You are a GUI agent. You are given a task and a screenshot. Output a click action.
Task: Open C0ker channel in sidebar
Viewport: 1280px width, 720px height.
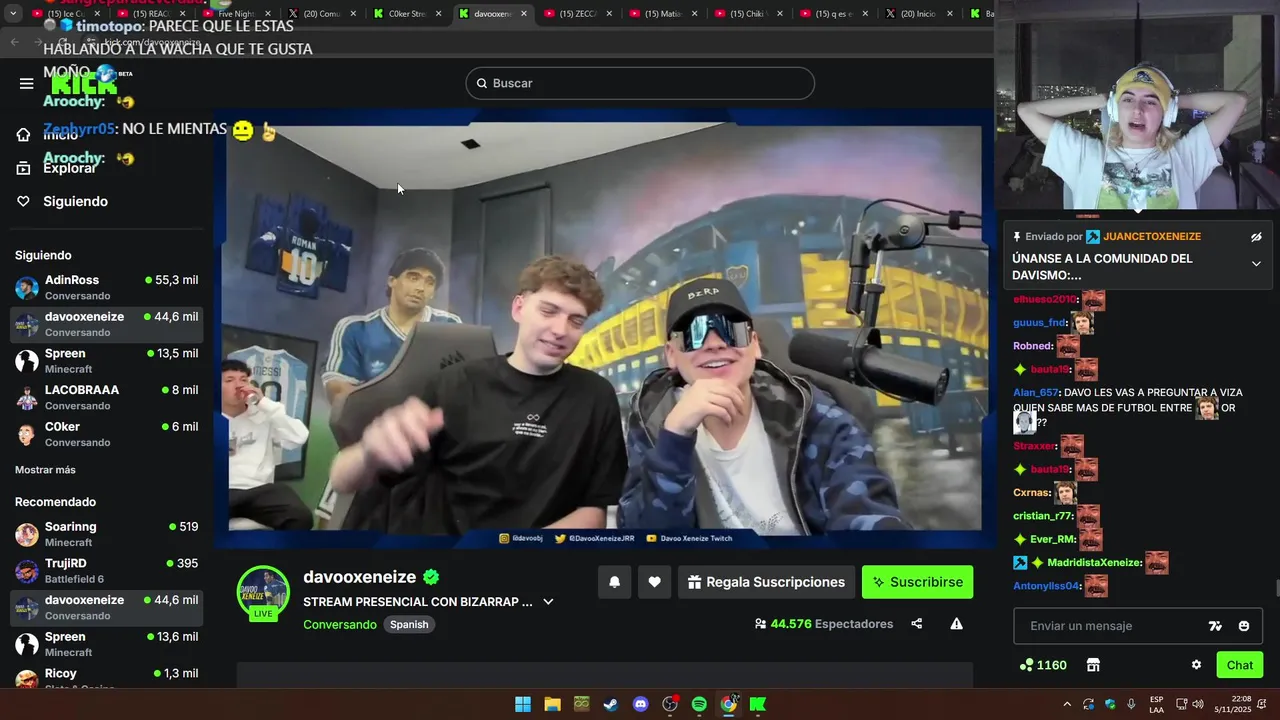(x=106, y=433)
